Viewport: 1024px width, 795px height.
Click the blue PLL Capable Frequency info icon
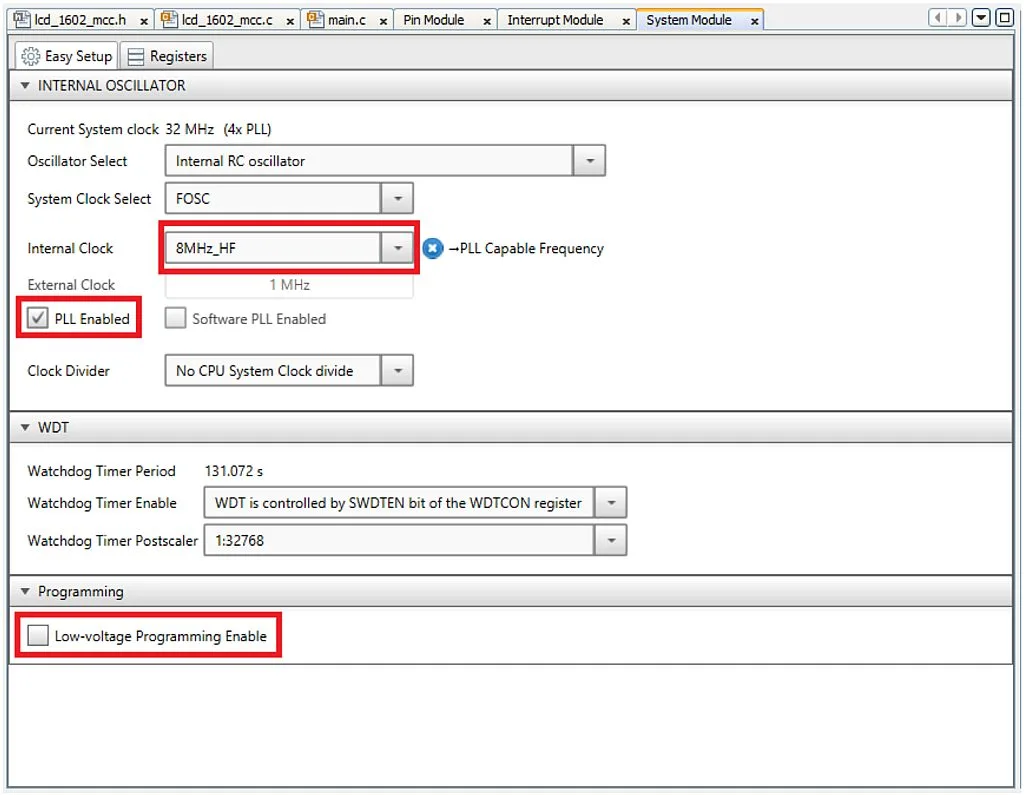pyautogui.click(x=432, y=248)
